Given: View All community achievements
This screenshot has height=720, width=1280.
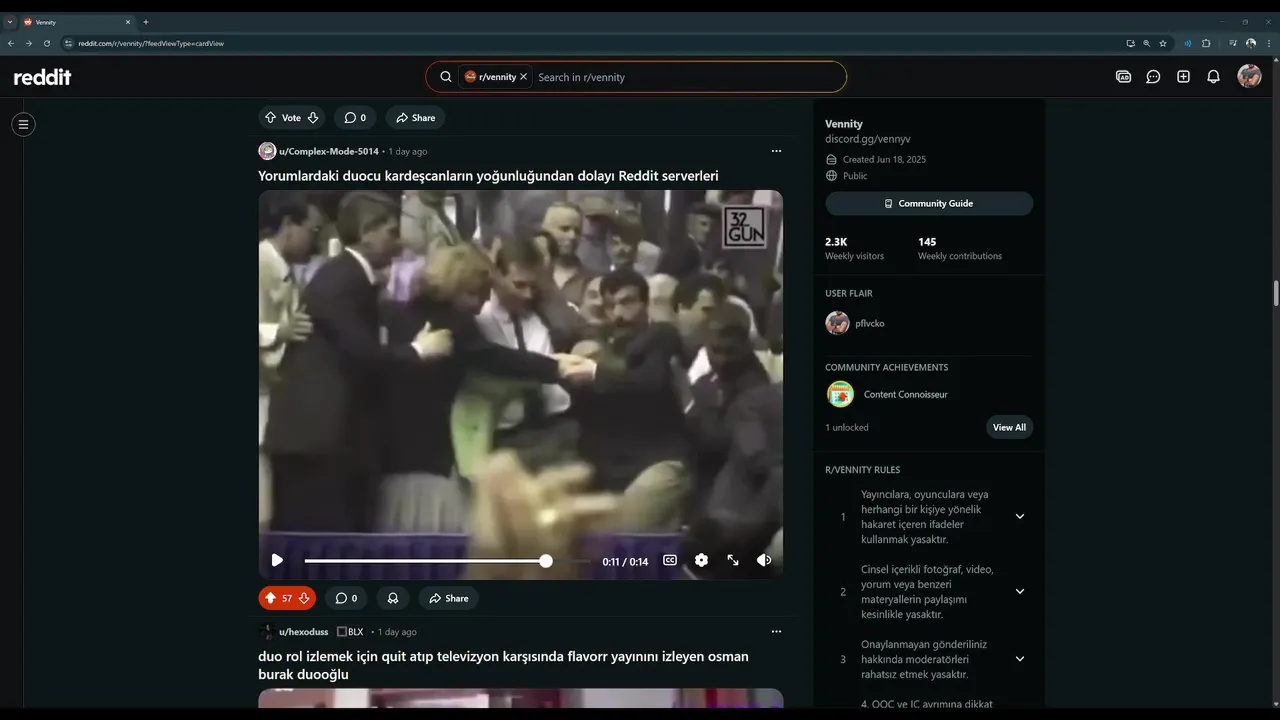Looking at the screenshot, I should 1009,427.
